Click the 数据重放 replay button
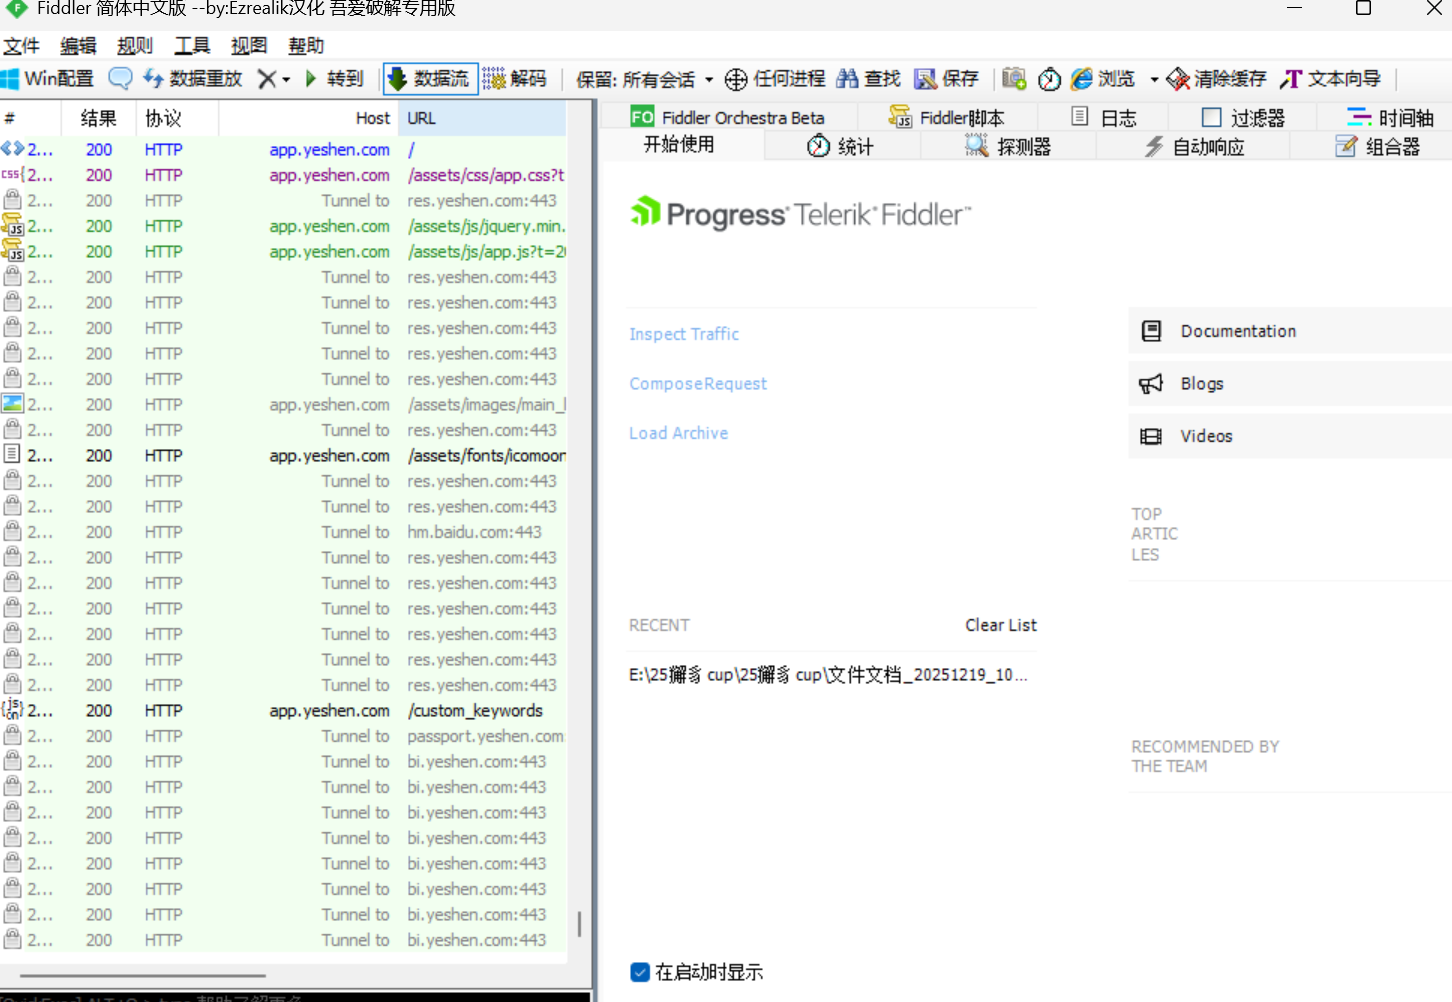 193,79
